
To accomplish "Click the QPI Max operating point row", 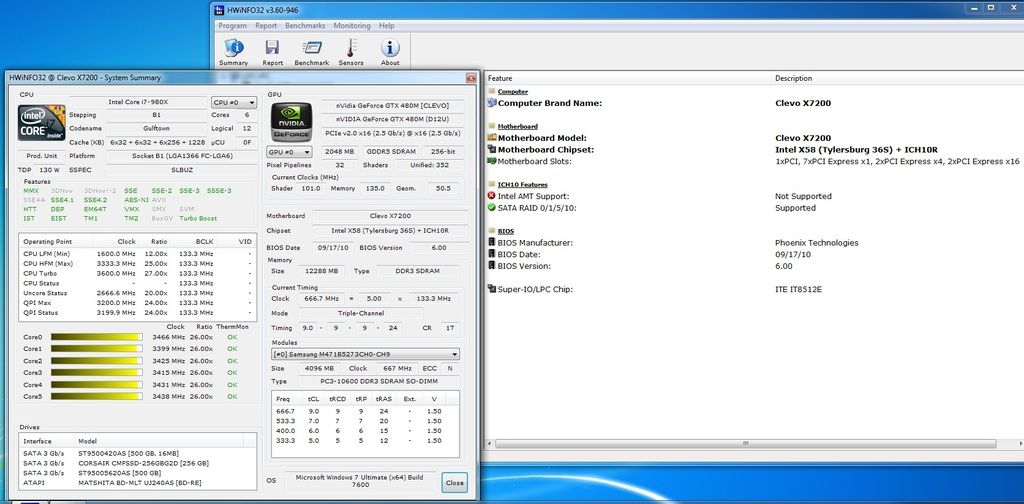I will [x=138, y=303].
